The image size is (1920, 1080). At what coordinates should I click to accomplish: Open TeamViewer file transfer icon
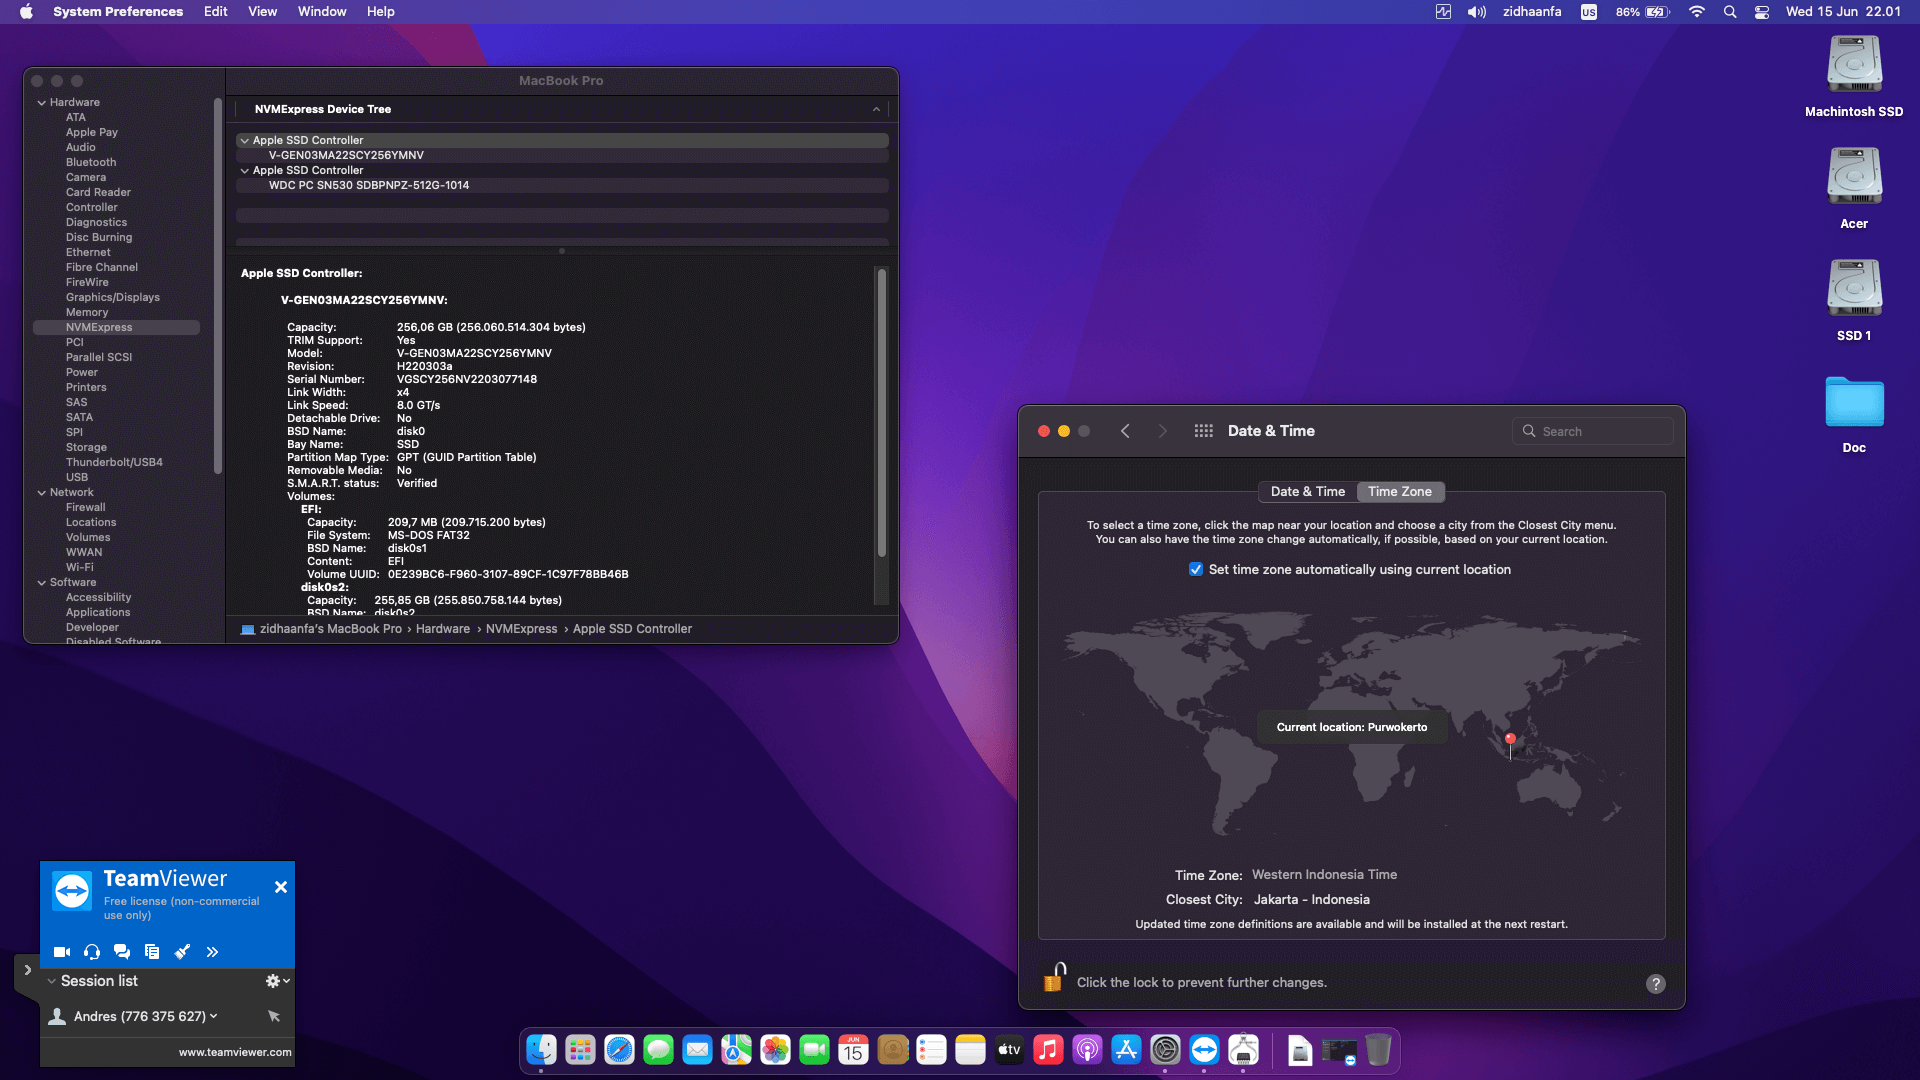tap(152, 952)
